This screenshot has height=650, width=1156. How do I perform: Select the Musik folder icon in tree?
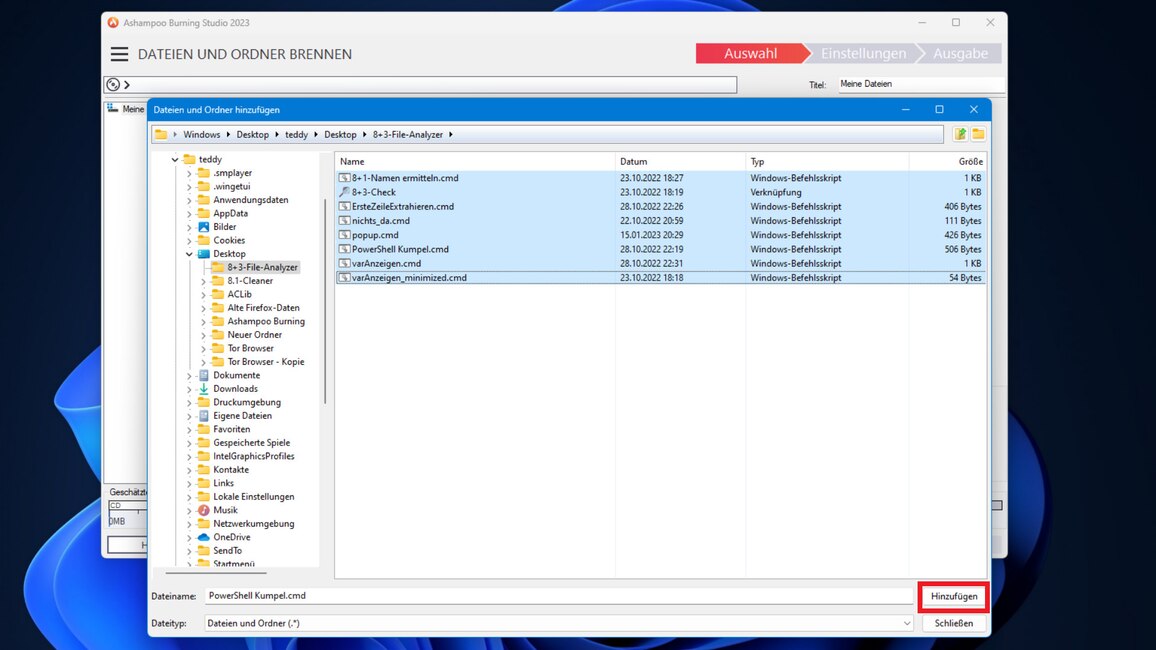(x=204, y=510)
